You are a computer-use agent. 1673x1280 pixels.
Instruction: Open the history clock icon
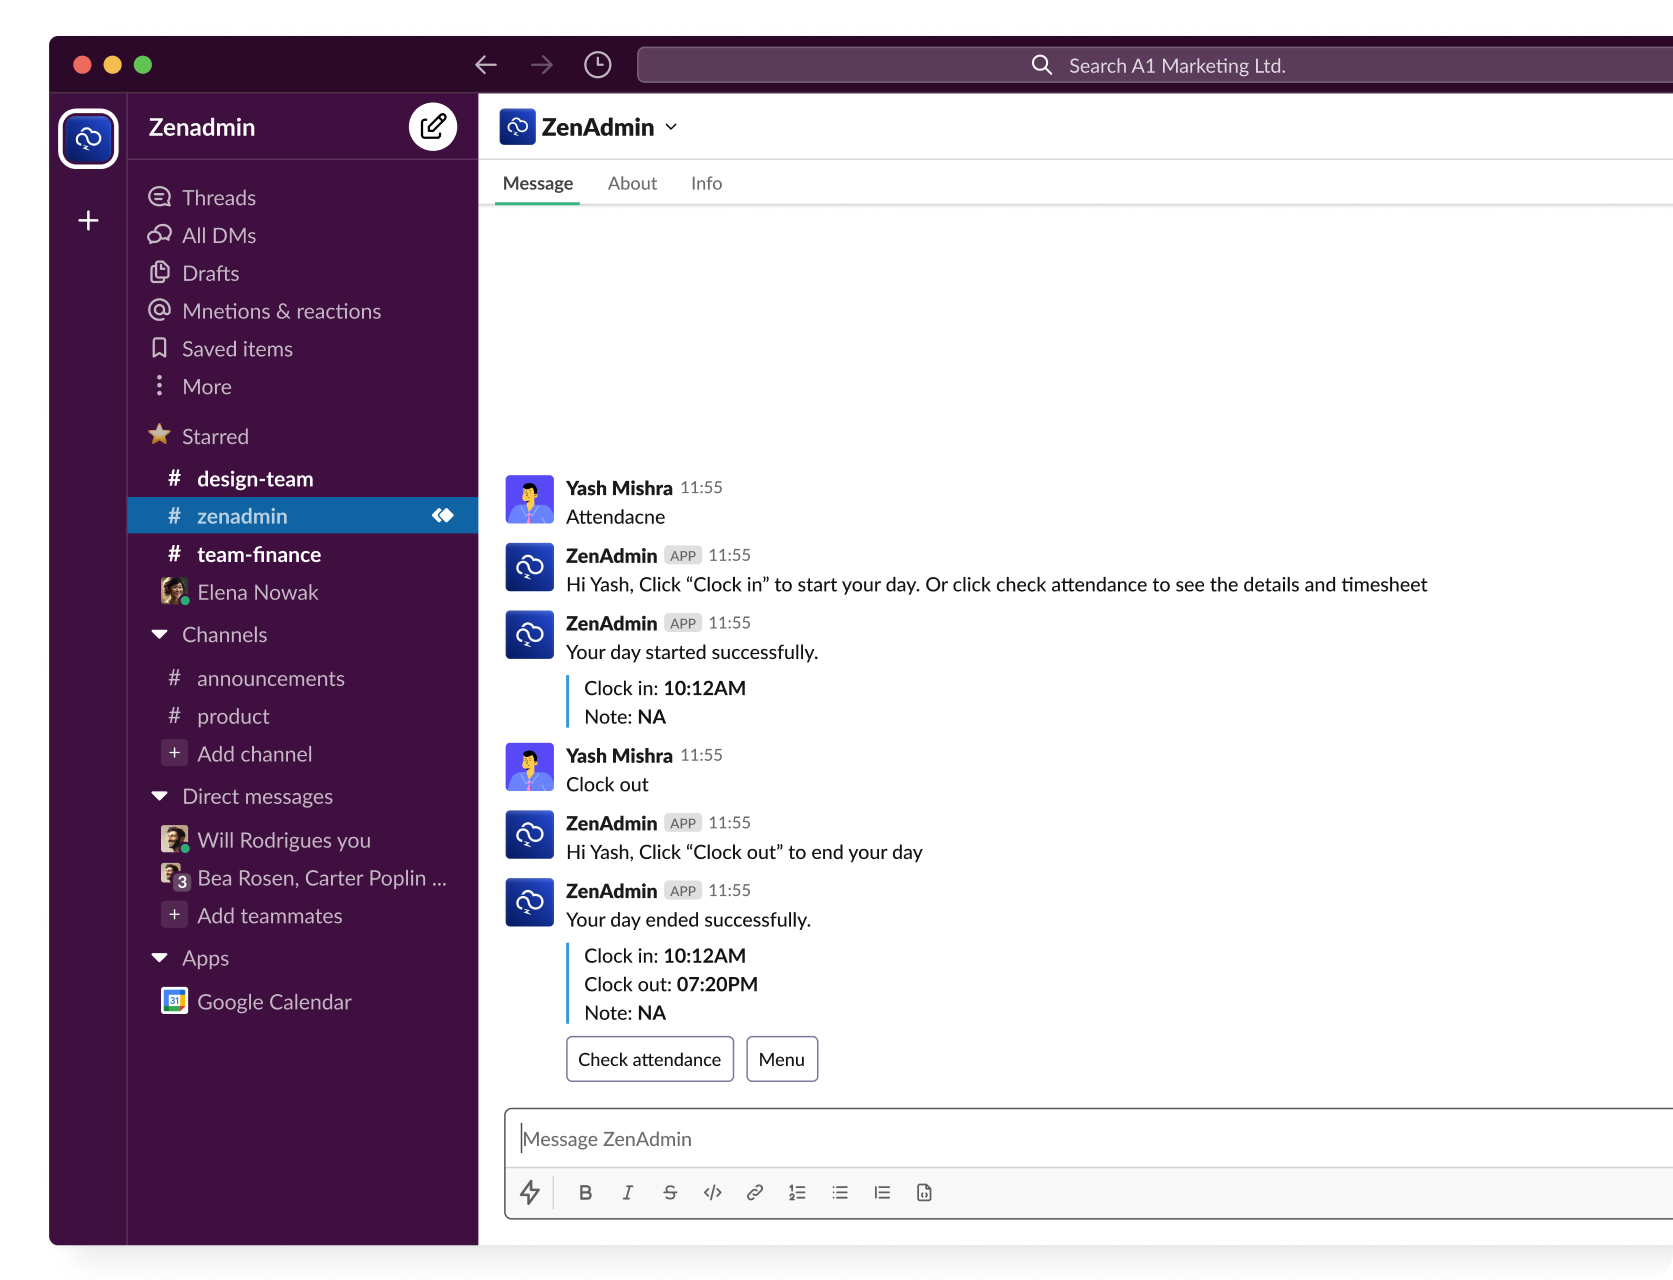[x=597, y=65]
